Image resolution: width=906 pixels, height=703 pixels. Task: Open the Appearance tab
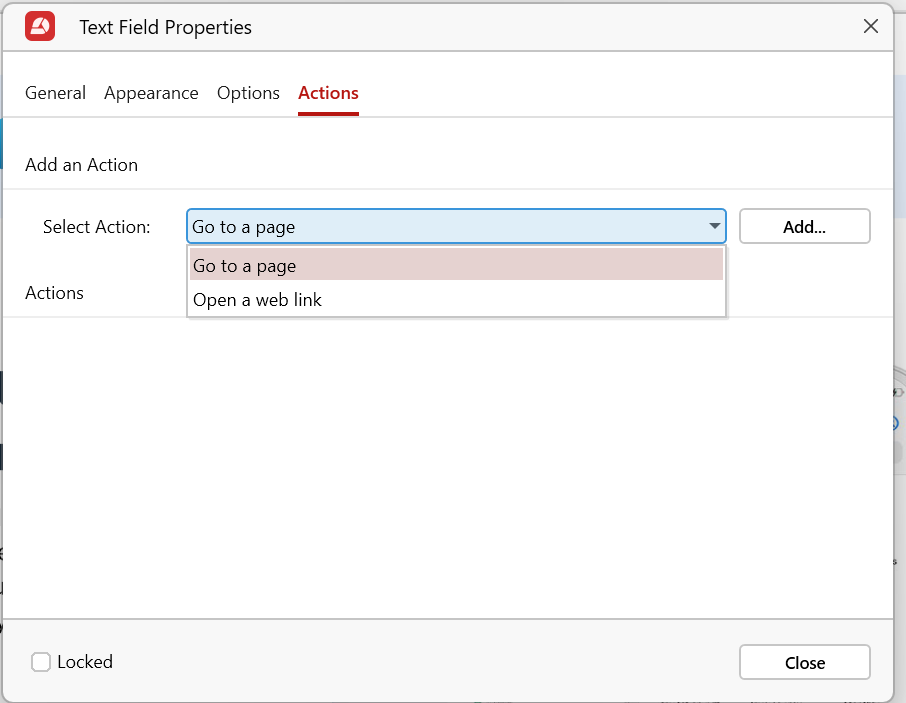click(151, 93)
